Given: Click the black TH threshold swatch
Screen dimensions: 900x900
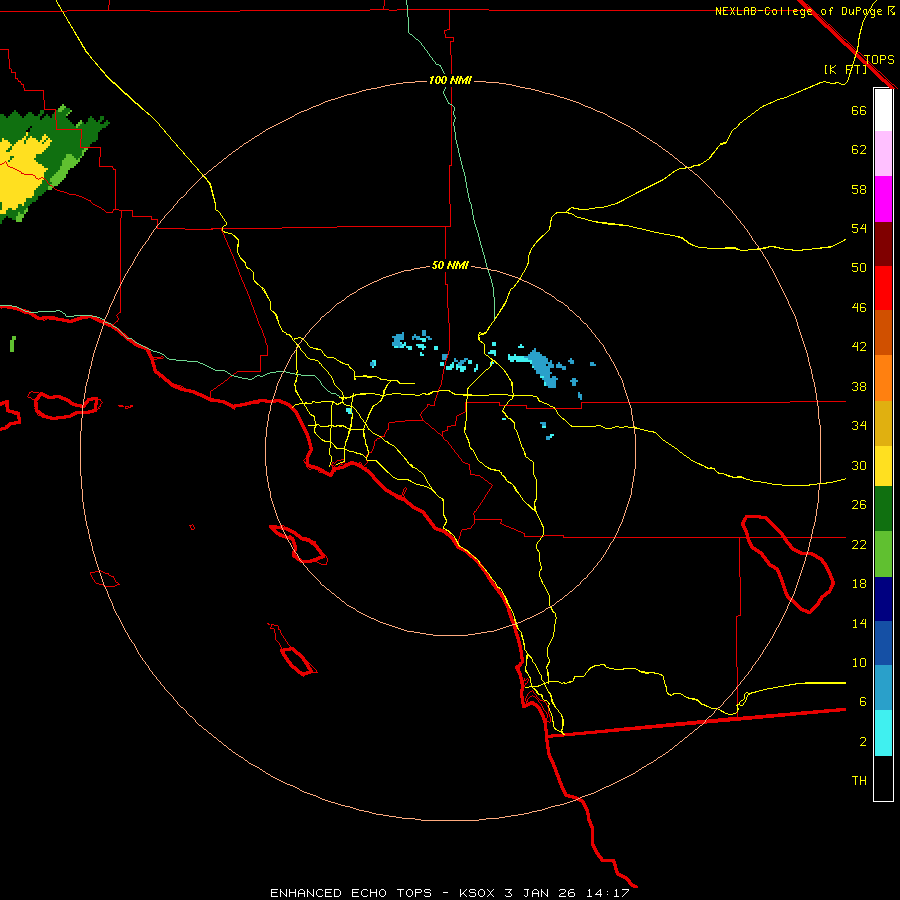Looking at the screenshot, I should 883,778.
